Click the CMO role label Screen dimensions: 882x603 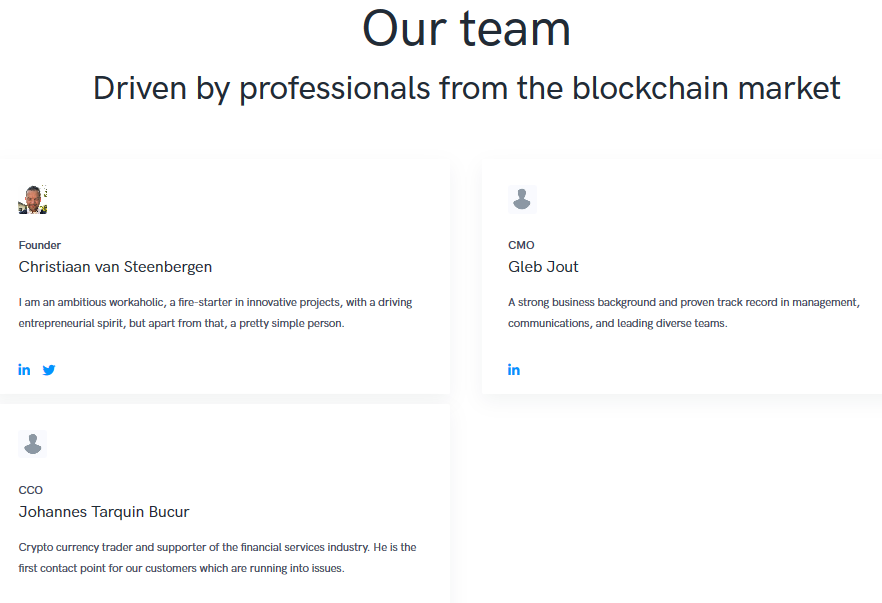(521, 245)
